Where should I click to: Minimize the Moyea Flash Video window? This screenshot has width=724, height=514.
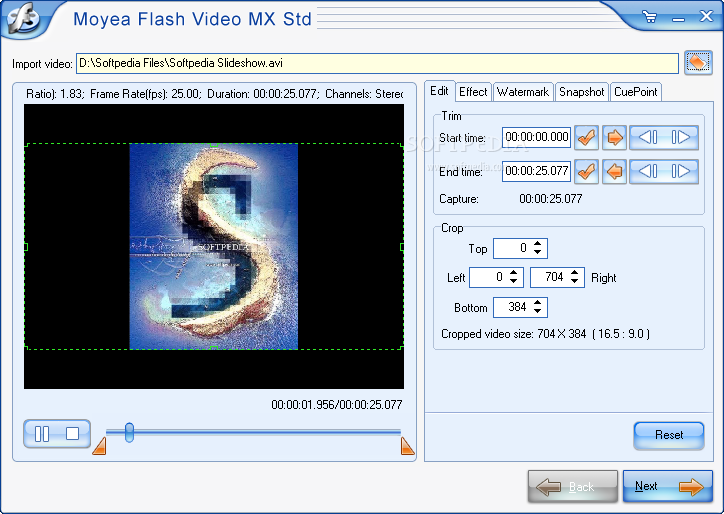point(678,19)
